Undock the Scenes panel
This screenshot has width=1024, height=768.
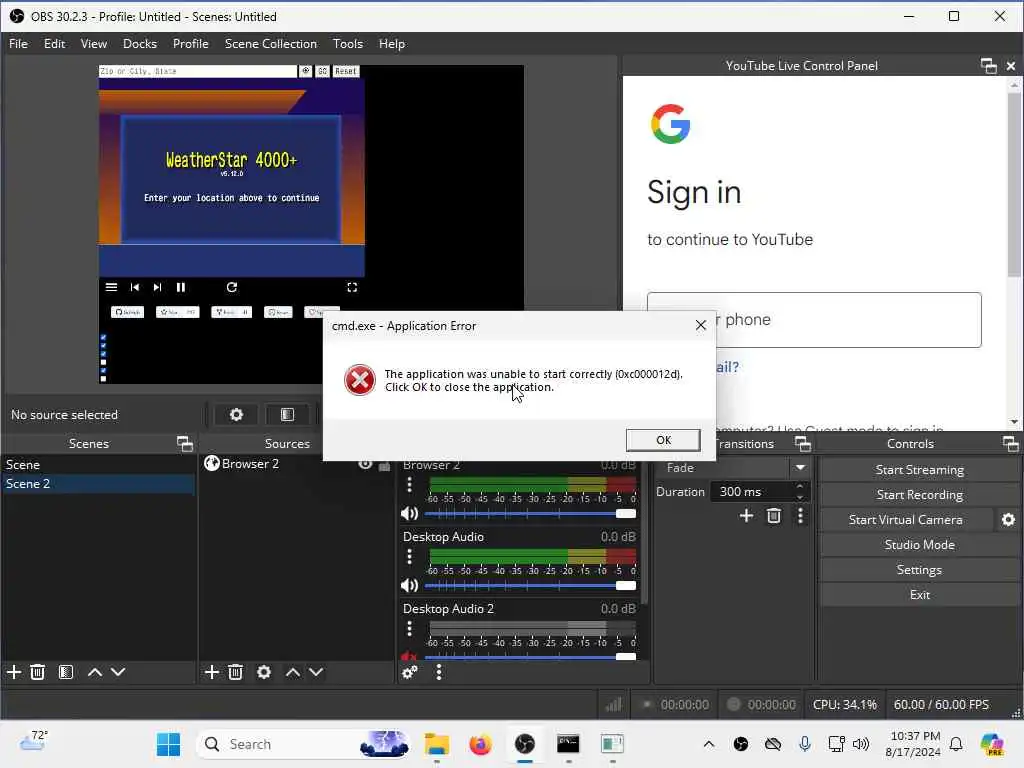(x=185, y=444)
